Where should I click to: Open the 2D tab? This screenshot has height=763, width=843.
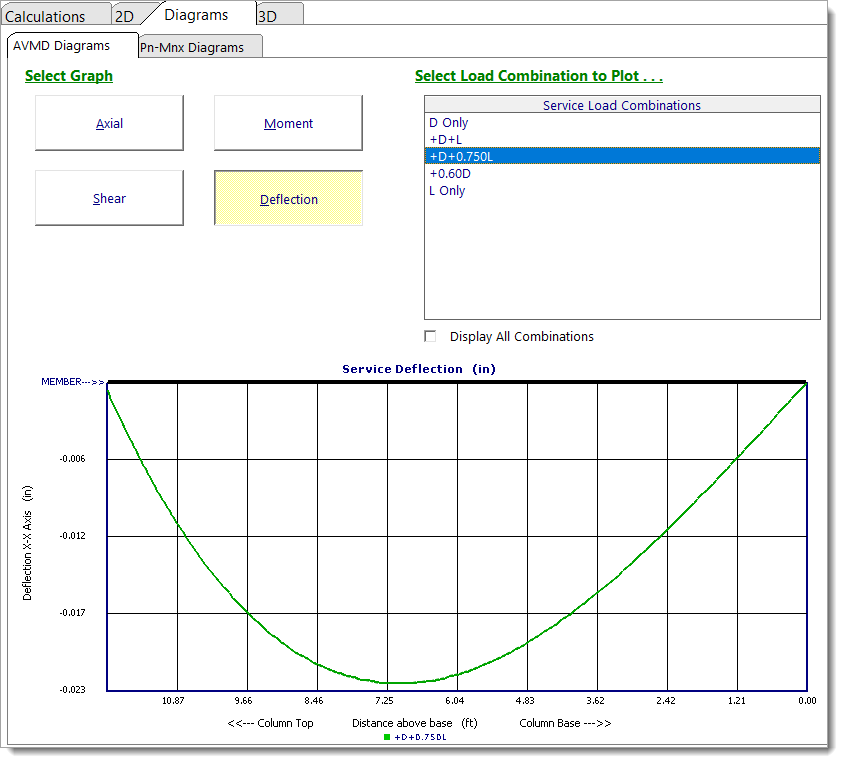(x=124, y=16)
